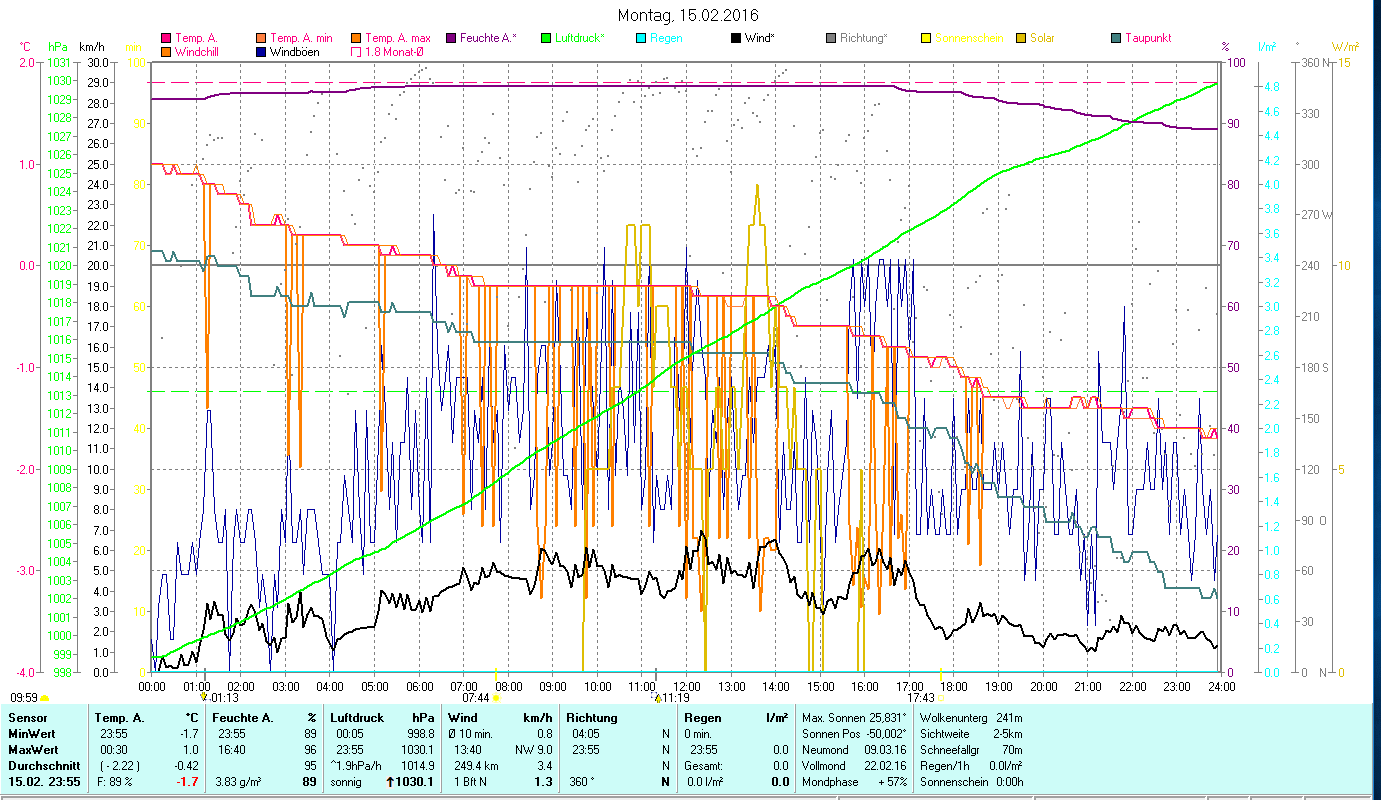Click the Luftdruck column header
The image size is (1381, 800).
point(358,718)
